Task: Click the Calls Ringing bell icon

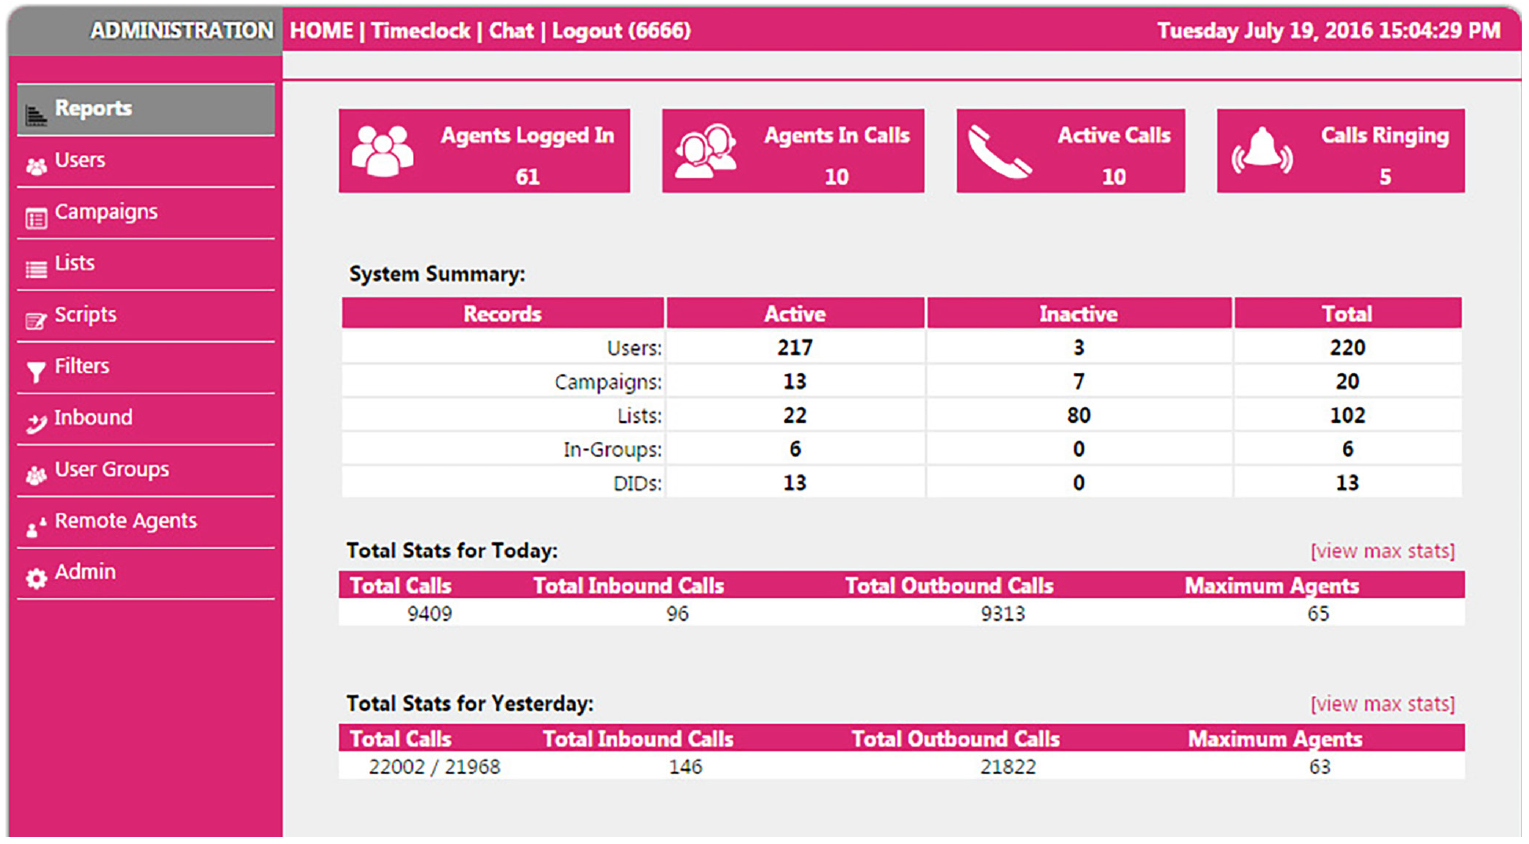Action: click(1262, 151)
